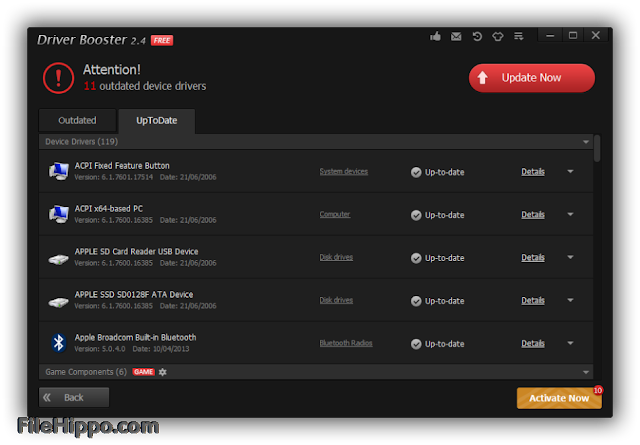Open the Computer category link
Viewport: 640px width, 445px height.
tap(335, 214)
